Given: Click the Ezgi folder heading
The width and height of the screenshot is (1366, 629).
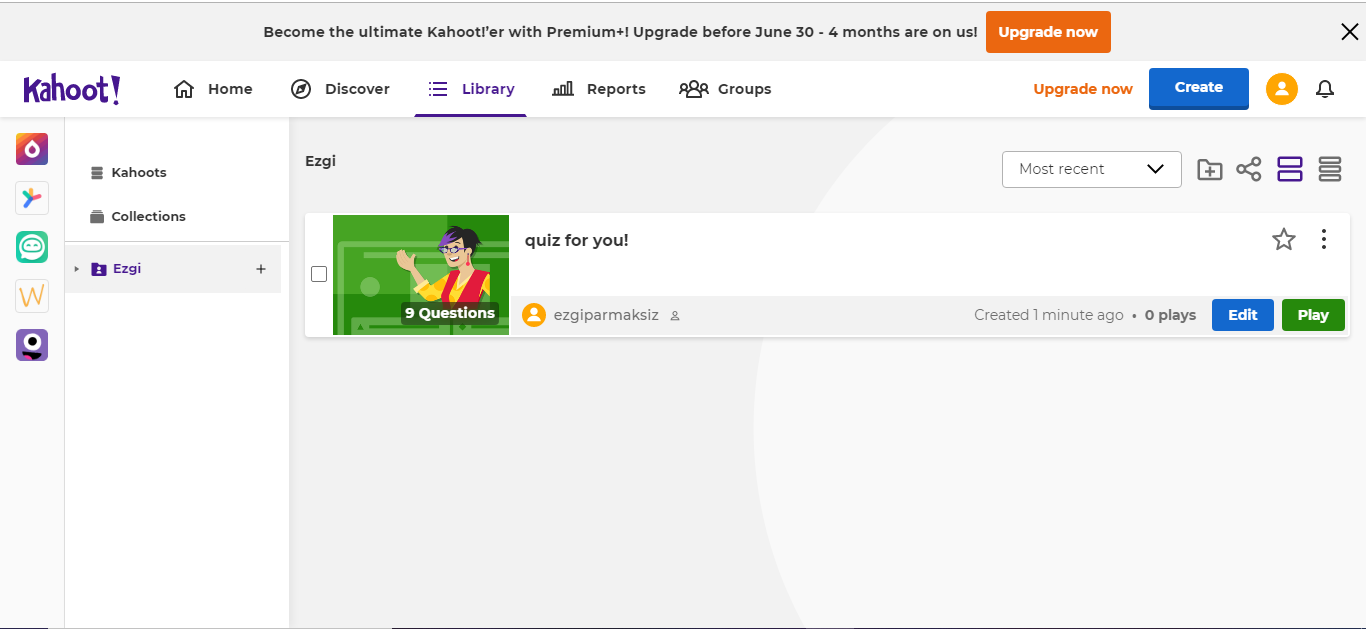Looking at the screenshot, I should click(x=320, y=161).
